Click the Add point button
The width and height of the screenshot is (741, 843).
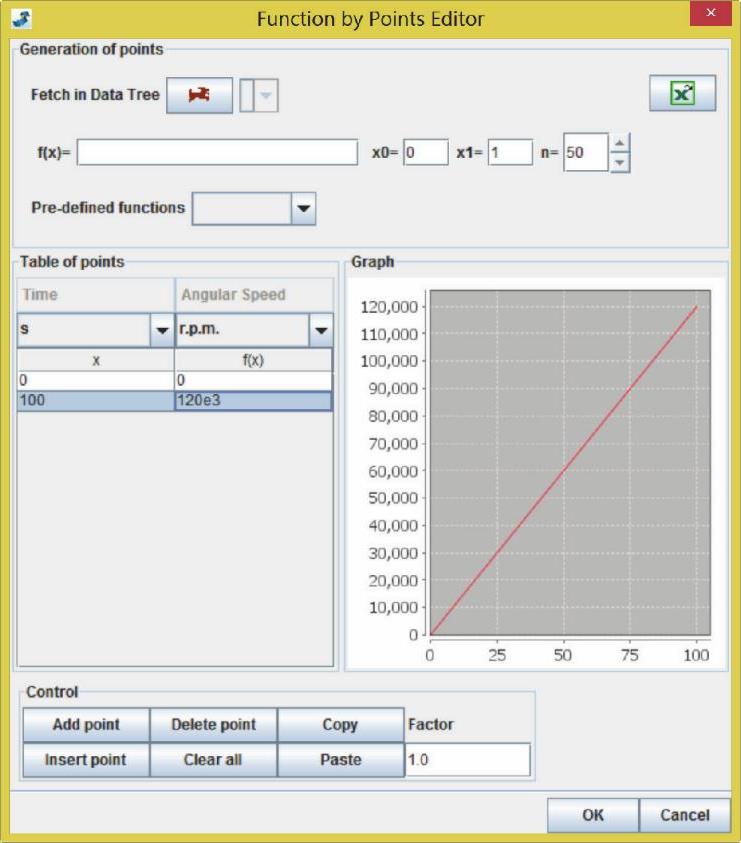click(x=86, y=725)
